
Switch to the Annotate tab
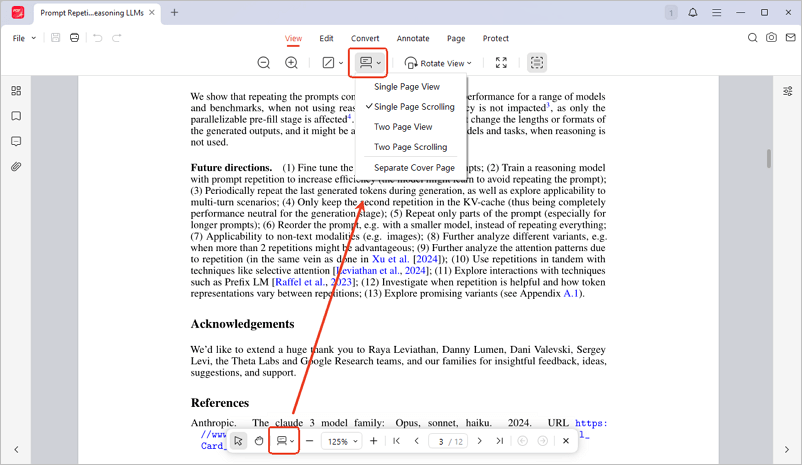[x=413, y=38]
